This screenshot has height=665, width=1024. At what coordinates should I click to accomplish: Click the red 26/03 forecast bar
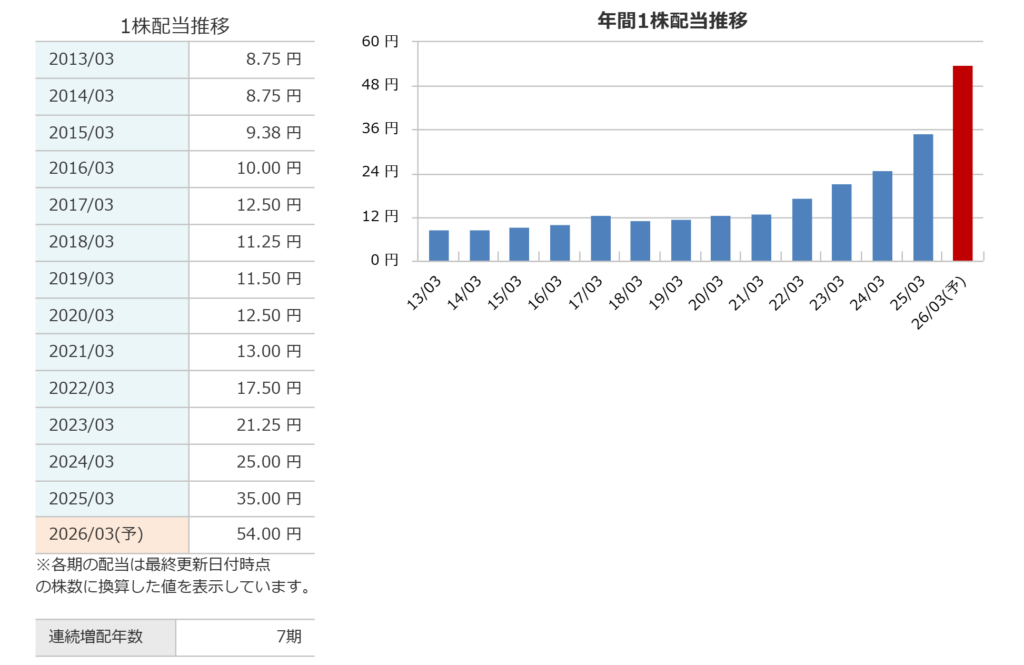962,163
